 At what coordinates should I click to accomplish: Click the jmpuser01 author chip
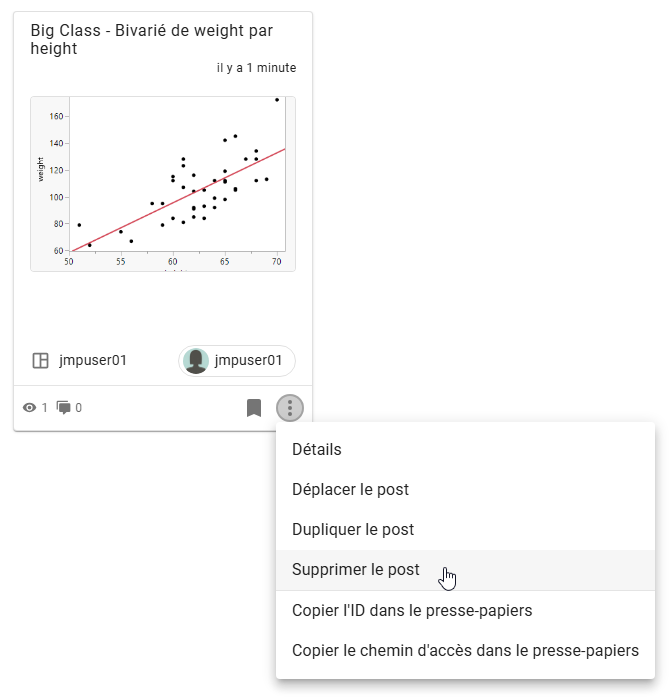click(x=237, y=361)
